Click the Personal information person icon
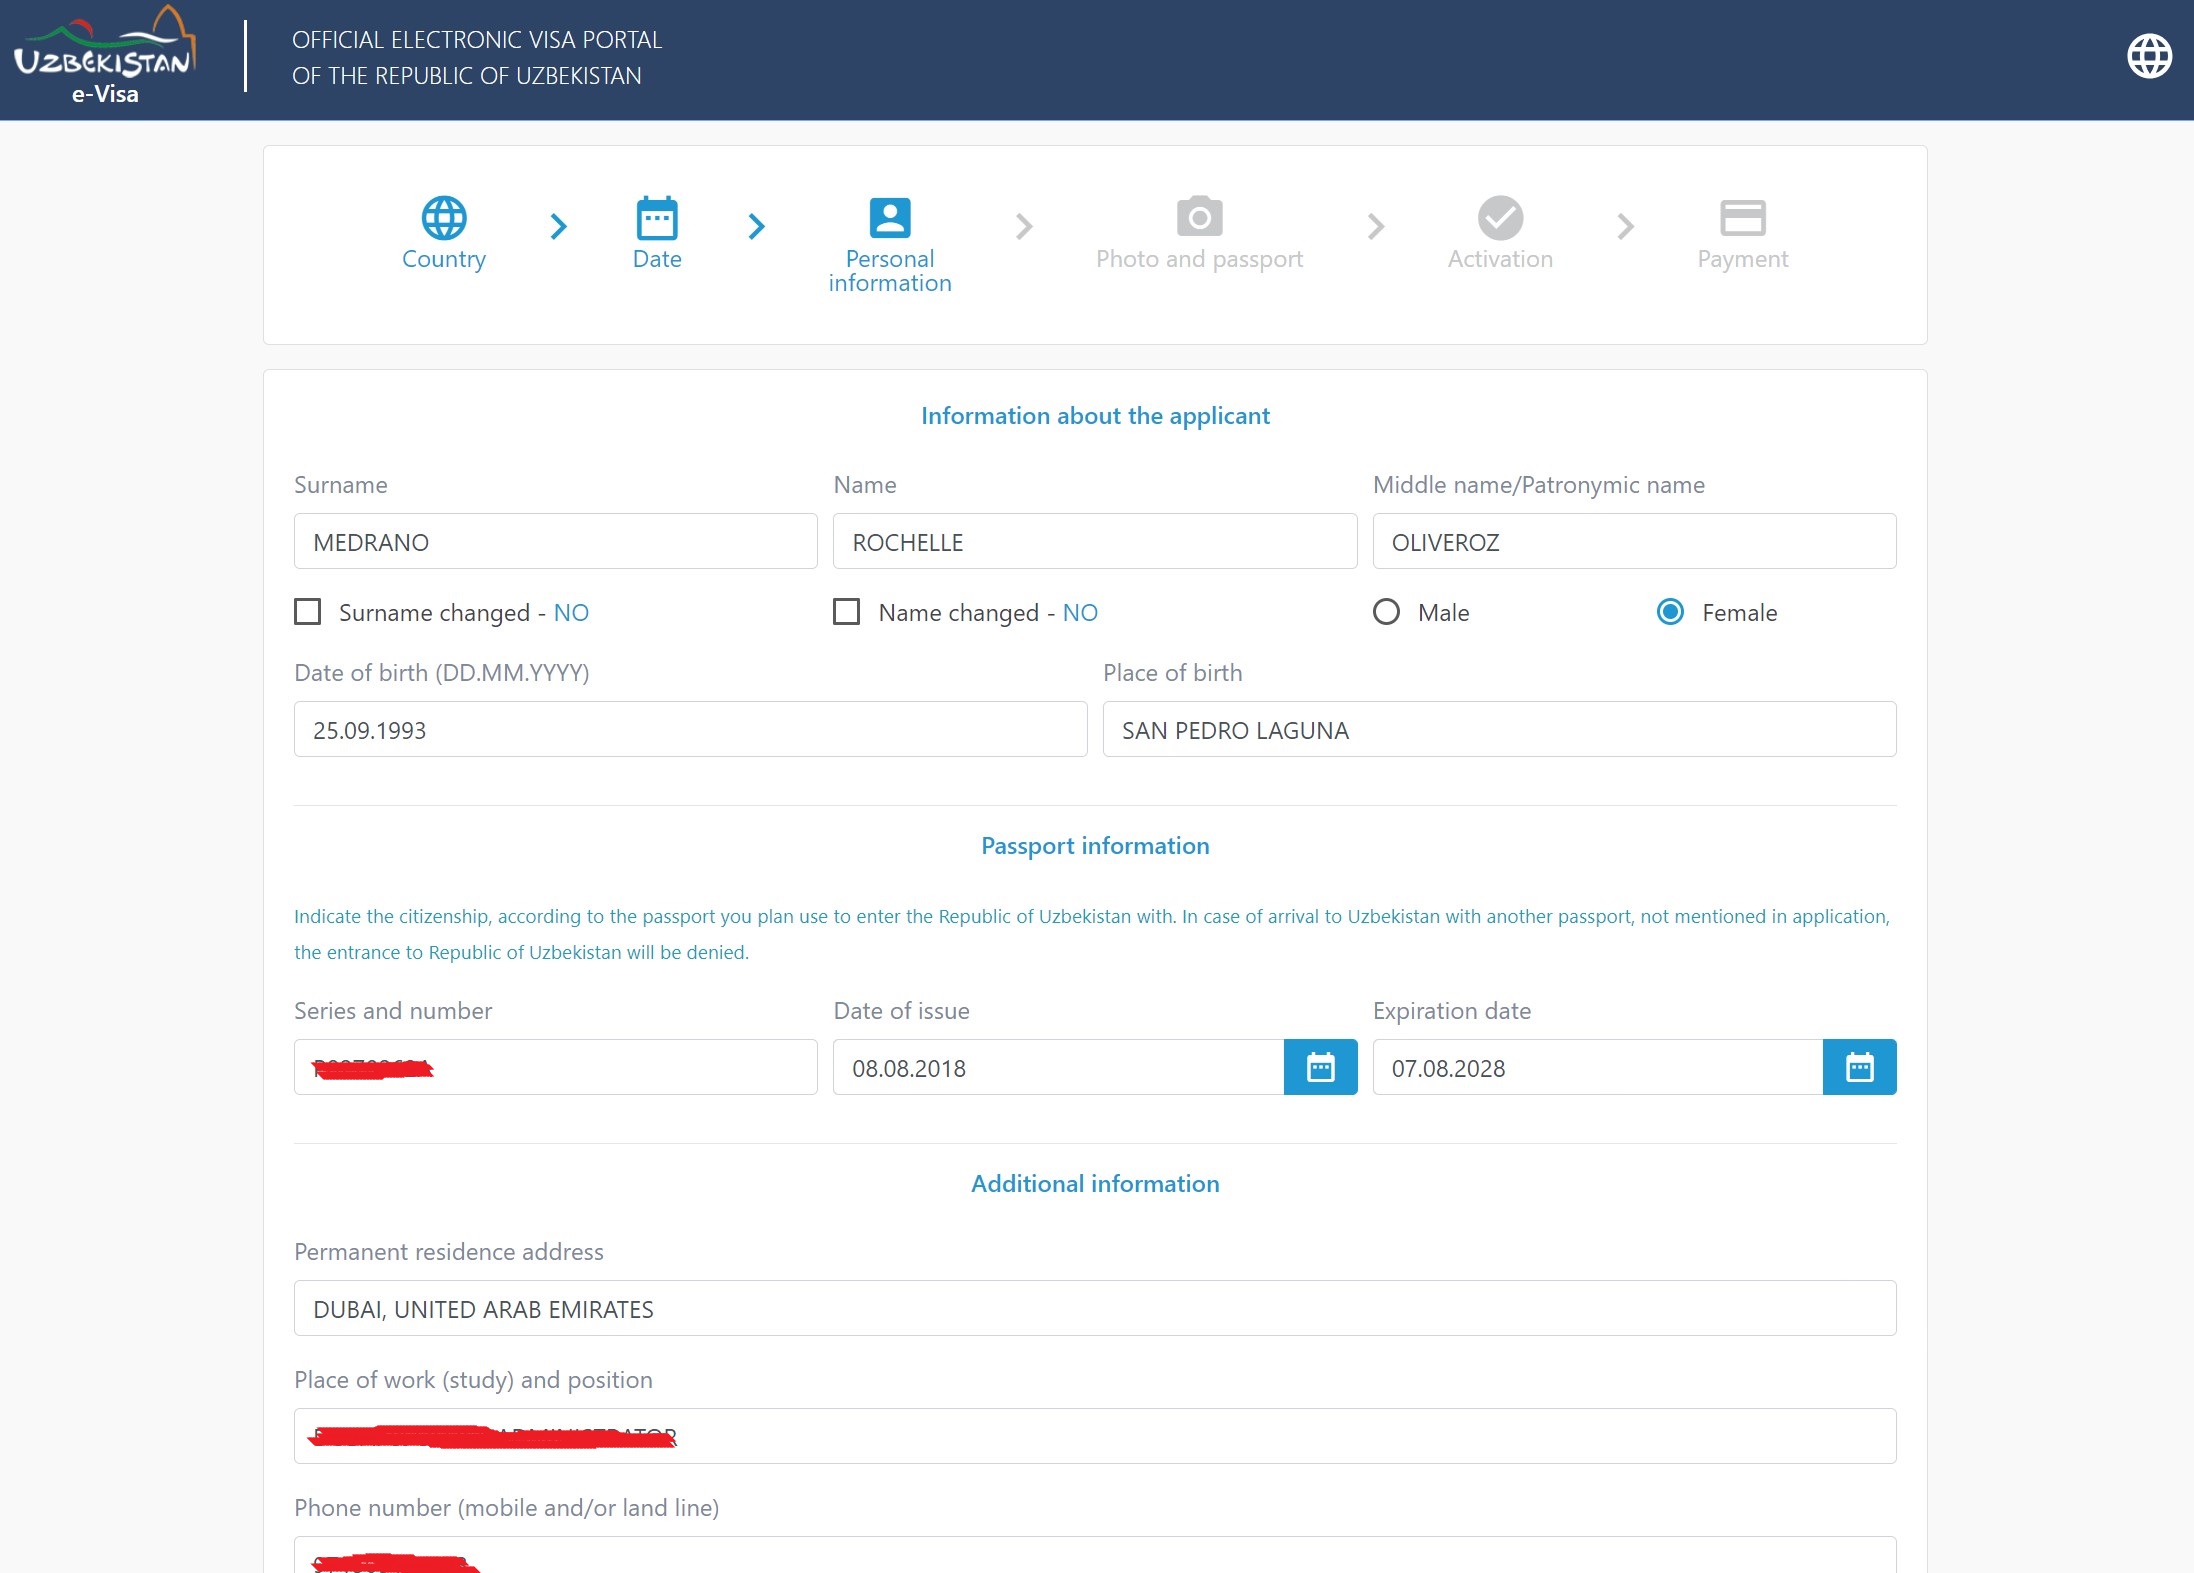The height and width of the screenshot is (1573, 2194). 889,217
